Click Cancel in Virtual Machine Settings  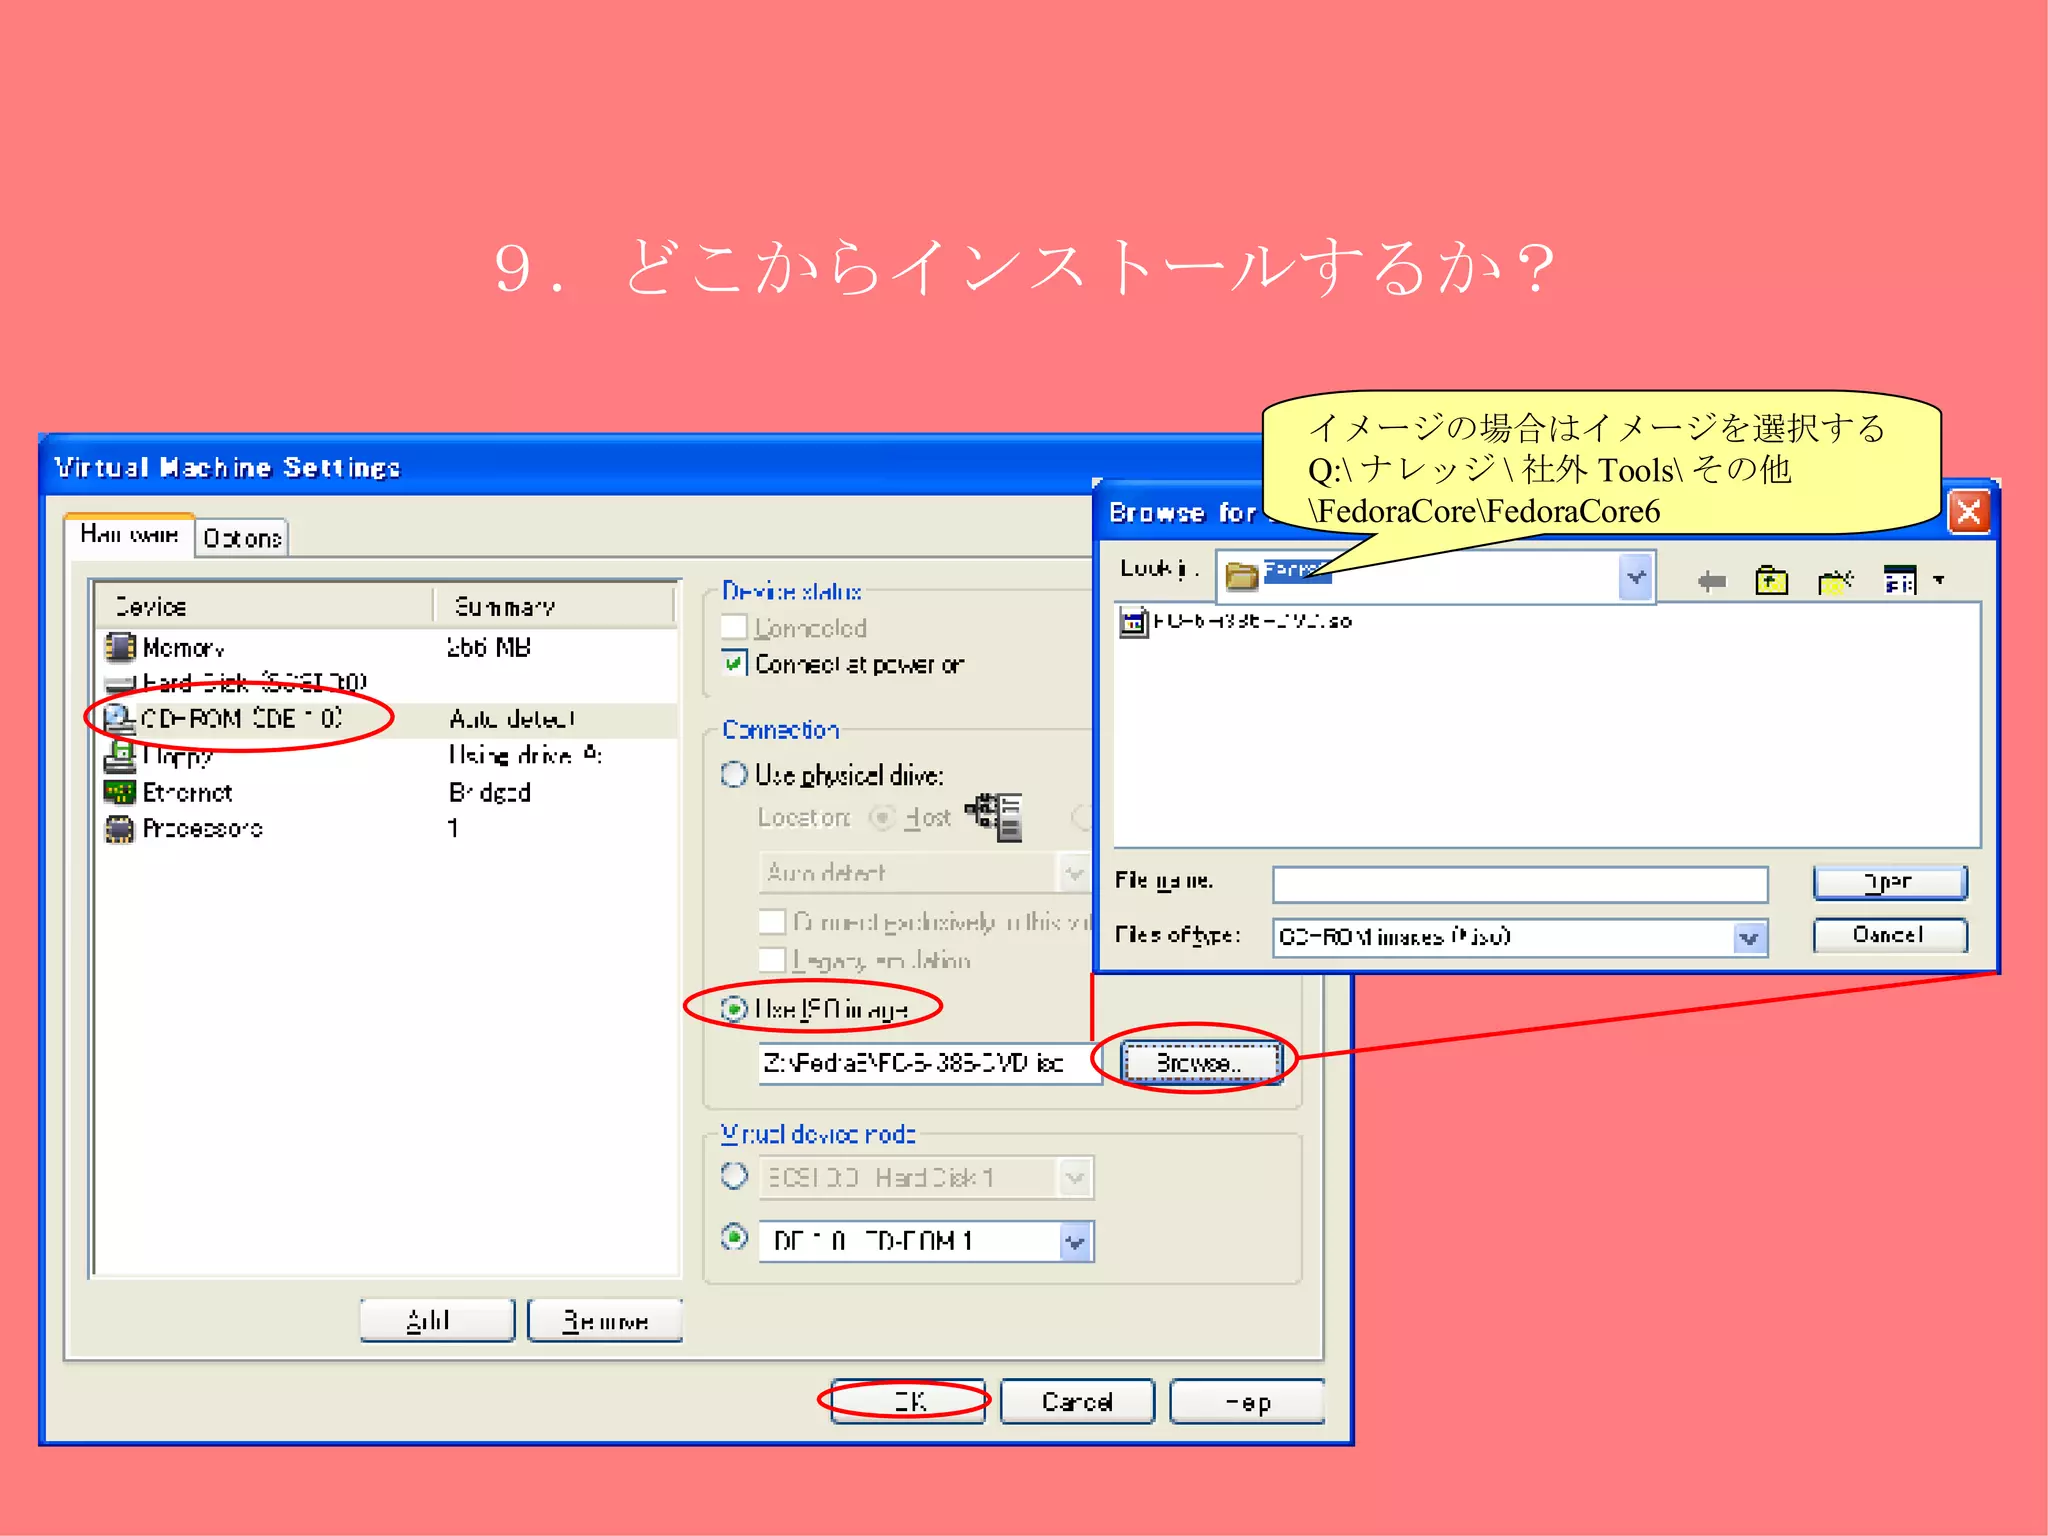[1077, 1401]
